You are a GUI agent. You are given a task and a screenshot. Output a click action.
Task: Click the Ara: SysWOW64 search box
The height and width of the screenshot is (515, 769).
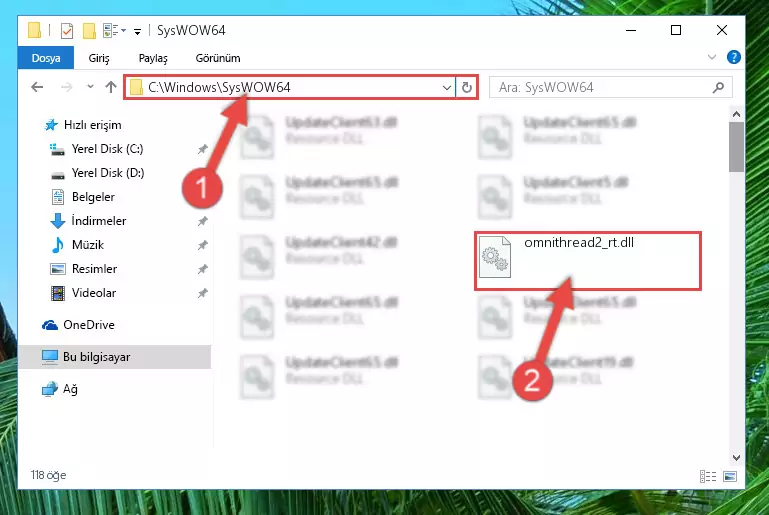pos(611,87)
